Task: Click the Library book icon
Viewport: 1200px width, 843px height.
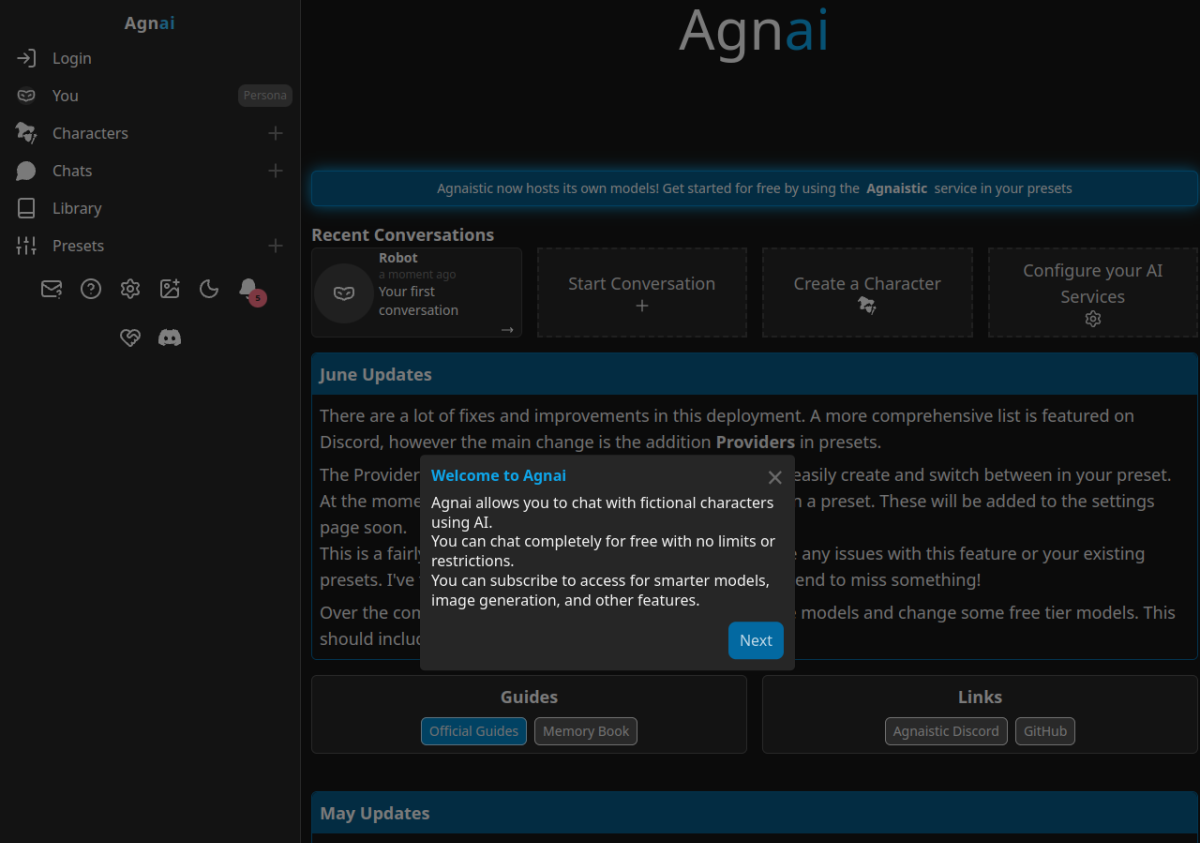Action: [26, 208]
